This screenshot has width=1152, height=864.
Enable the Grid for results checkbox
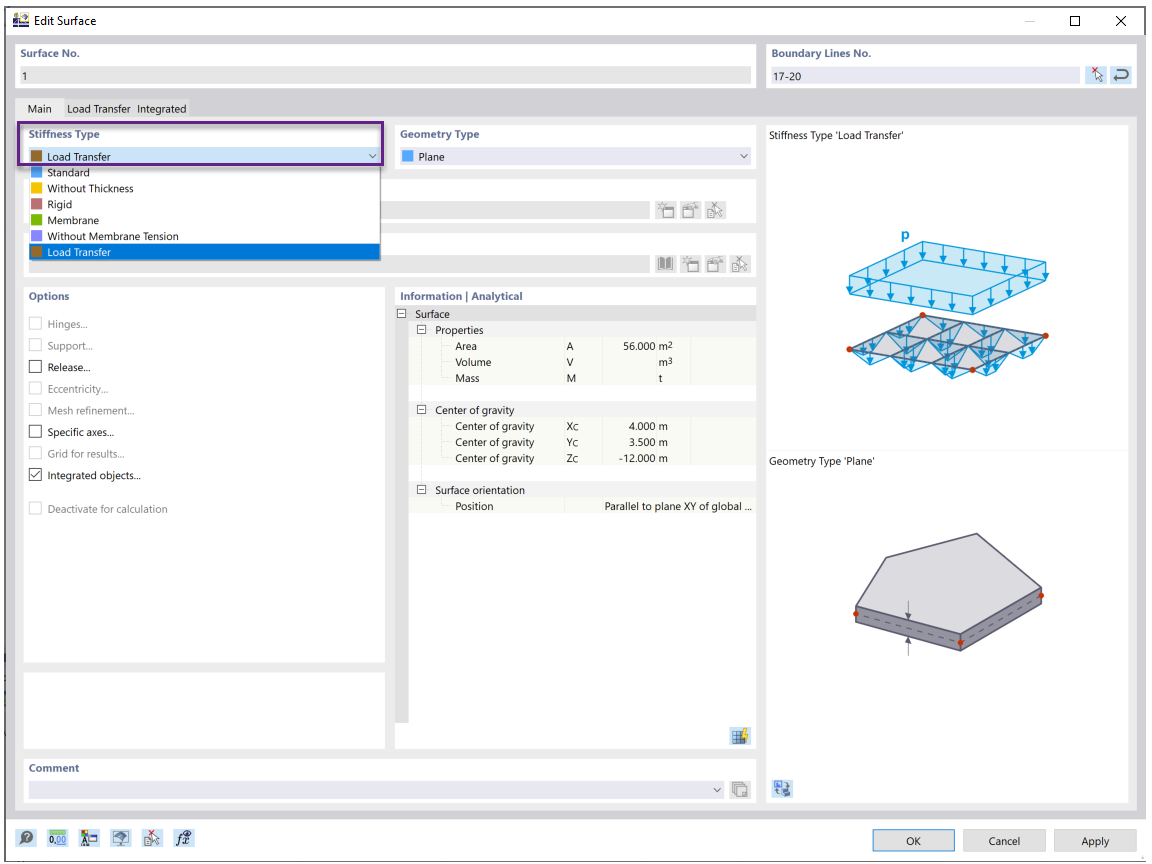point(35,453)
